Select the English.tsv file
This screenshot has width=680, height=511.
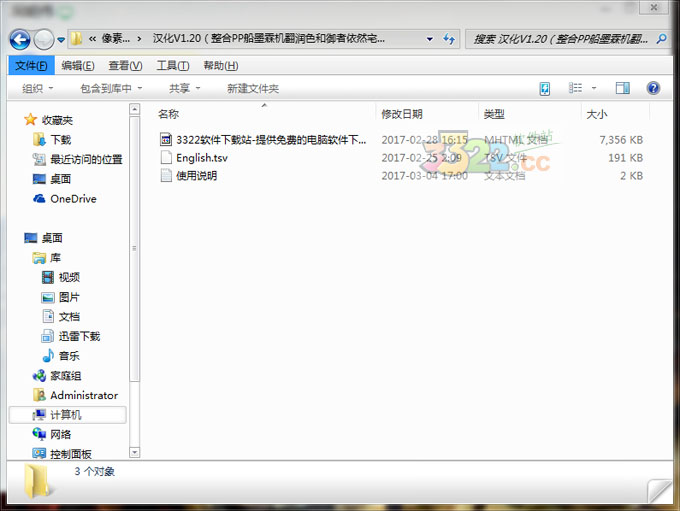tap(201, 158)
